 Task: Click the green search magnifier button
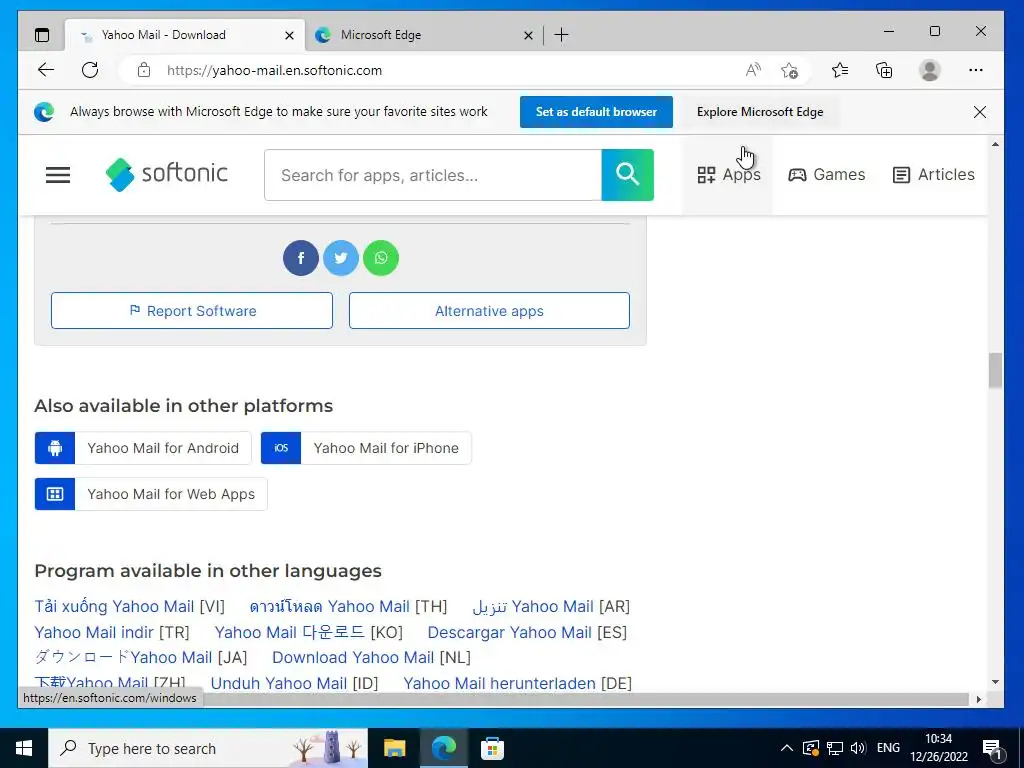point(627,174)
